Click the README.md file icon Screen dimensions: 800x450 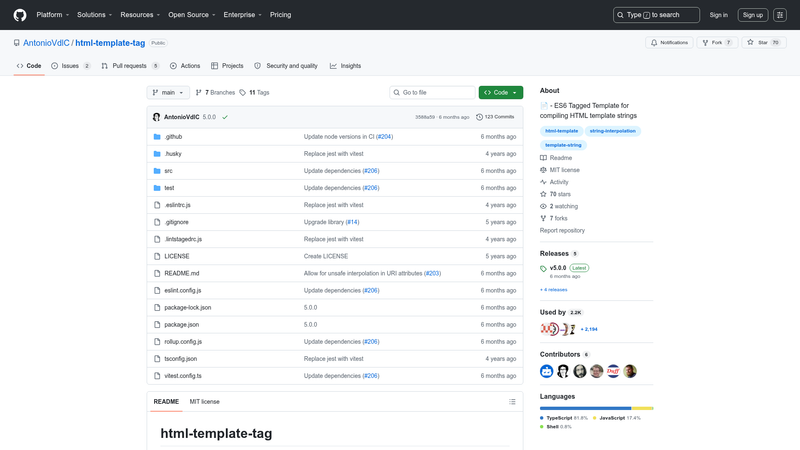pos(157,273)
